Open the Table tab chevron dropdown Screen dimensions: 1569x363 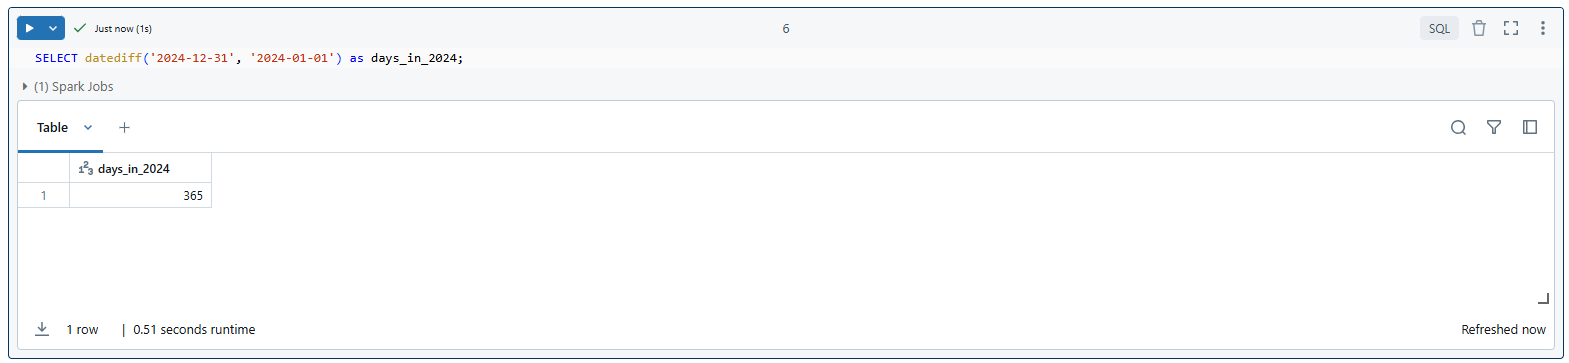[88, 127]
